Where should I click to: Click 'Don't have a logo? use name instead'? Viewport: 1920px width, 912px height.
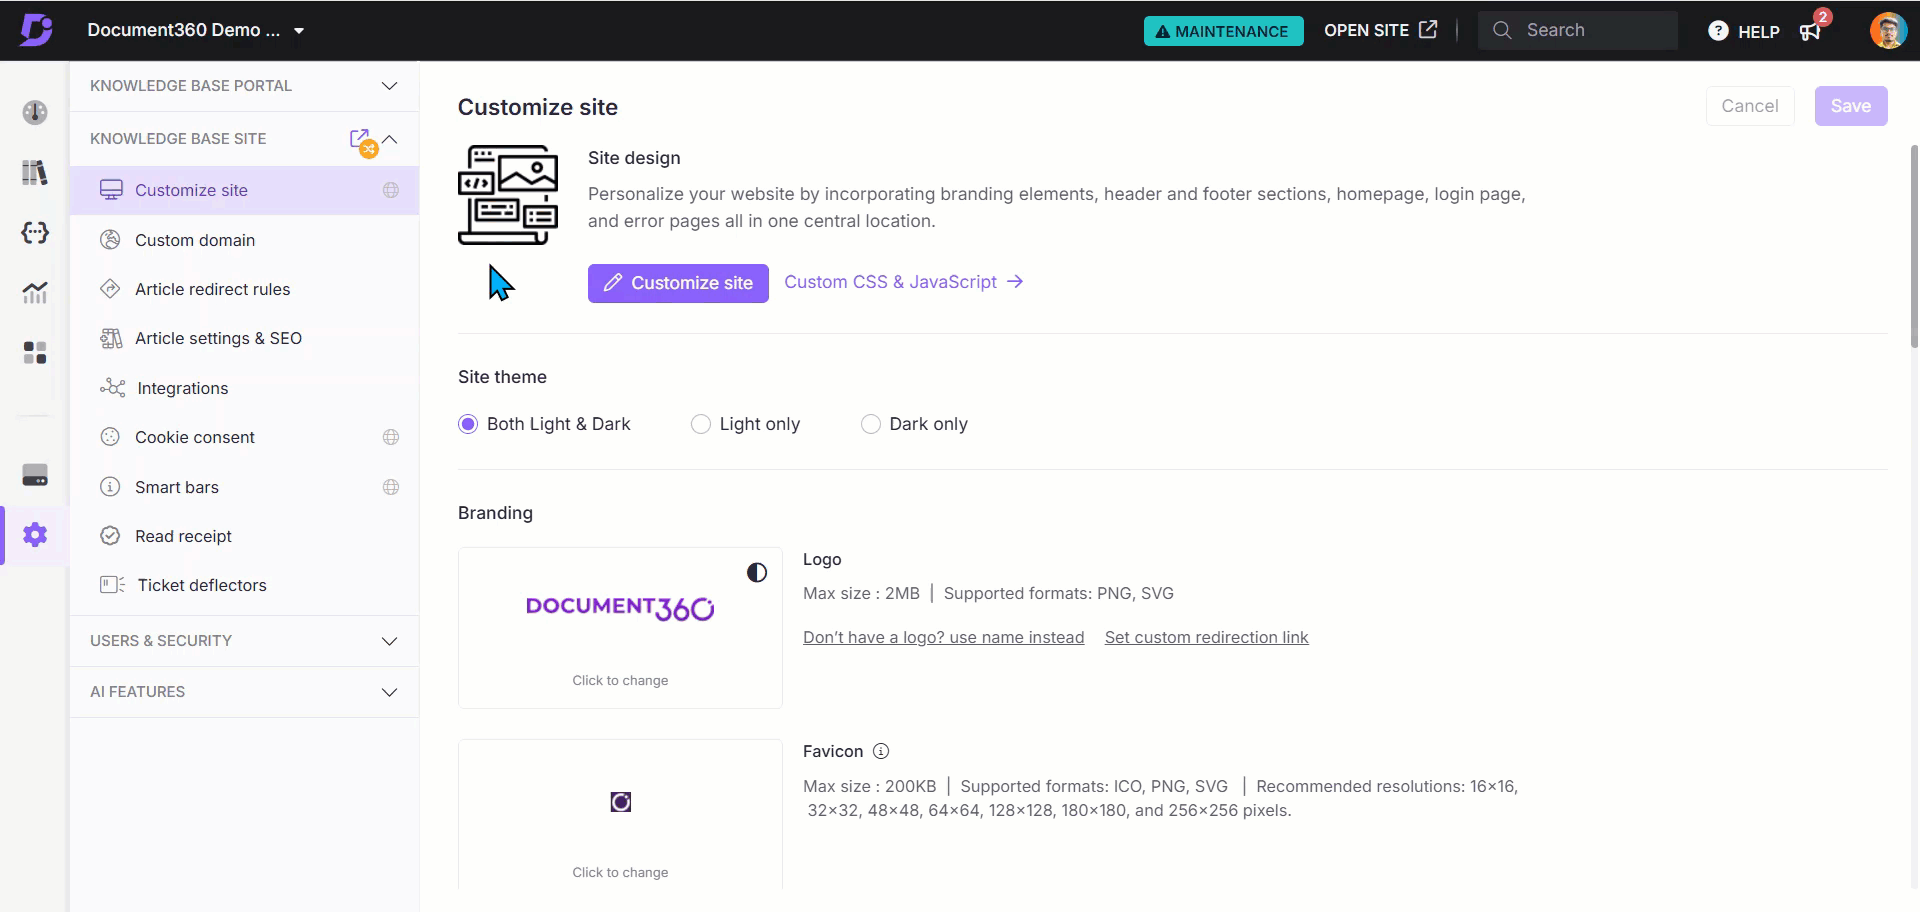[x=943, y=637]
